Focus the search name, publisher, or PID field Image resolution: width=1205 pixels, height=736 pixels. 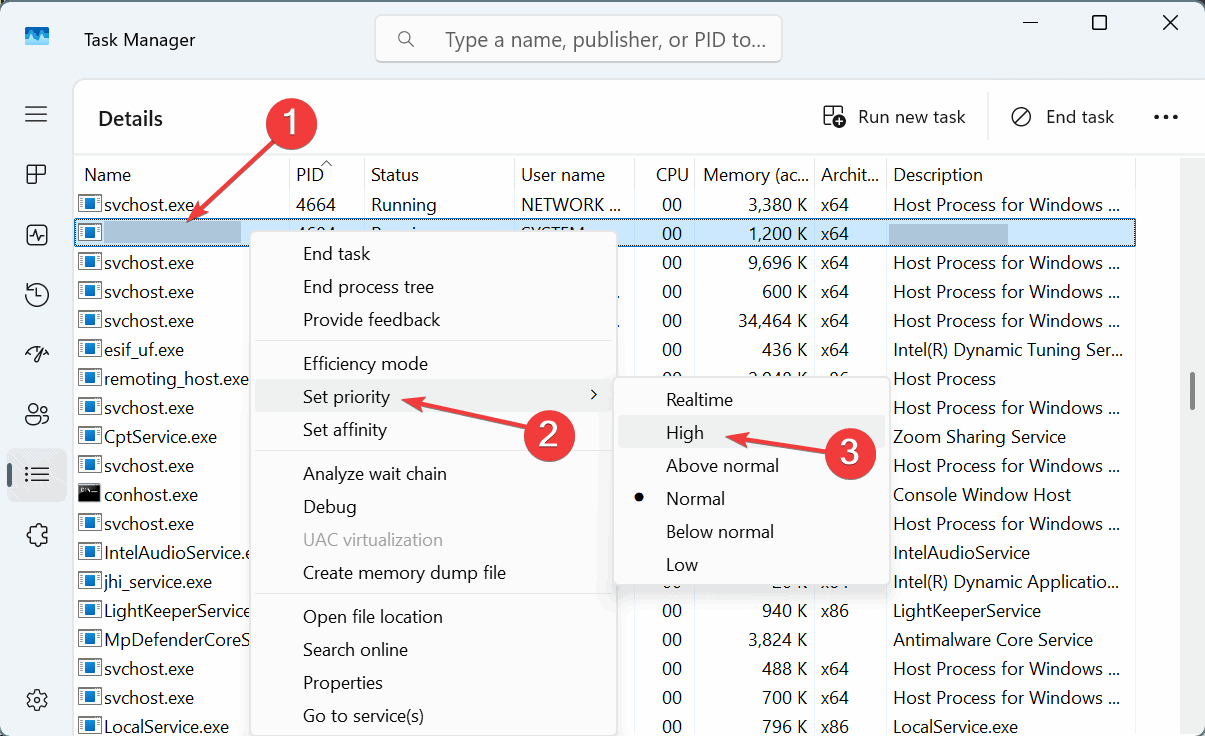578,39
